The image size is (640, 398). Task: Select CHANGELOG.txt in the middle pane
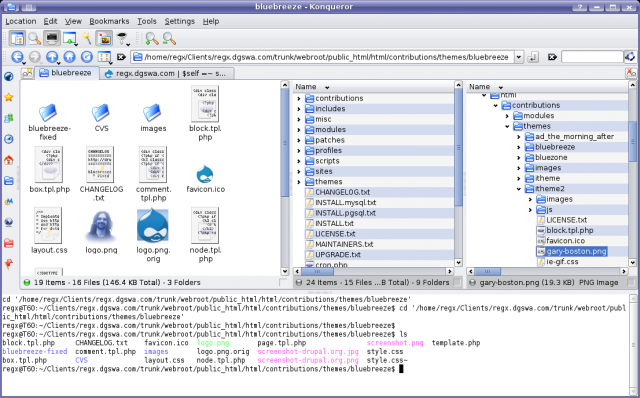342,192
